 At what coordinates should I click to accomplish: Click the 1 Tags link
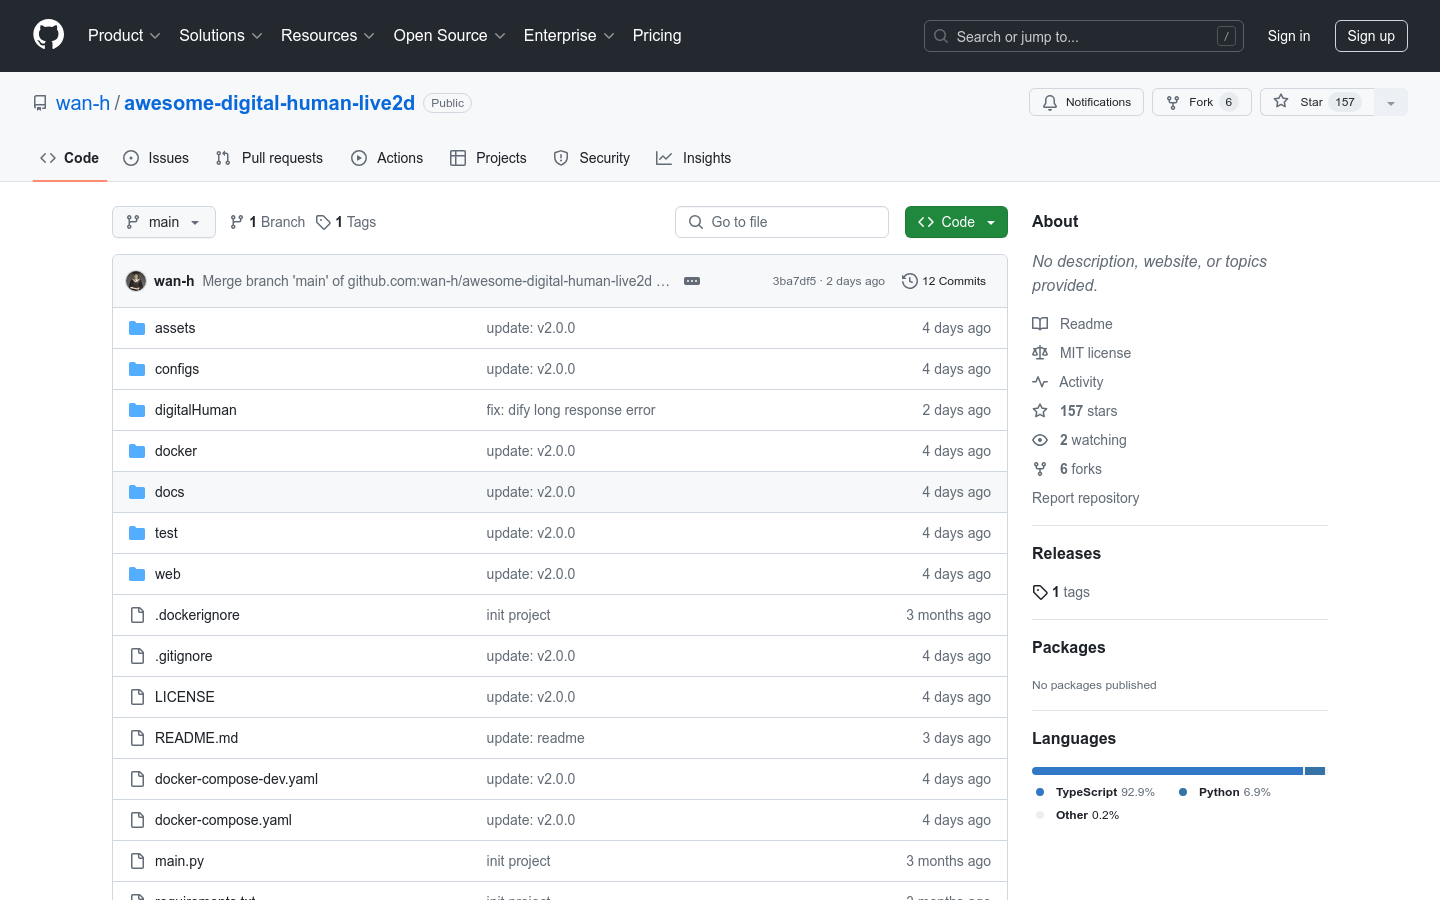click(346, 222)
